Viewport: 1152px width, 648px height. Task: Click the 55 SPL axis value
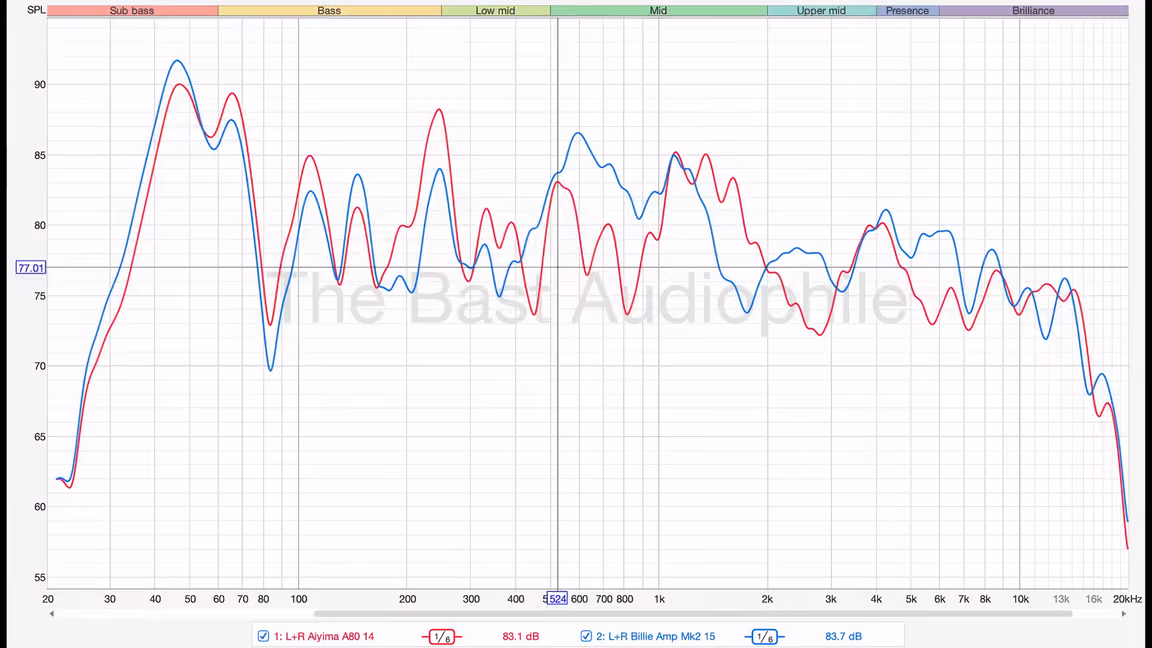(x=40, y=577)
